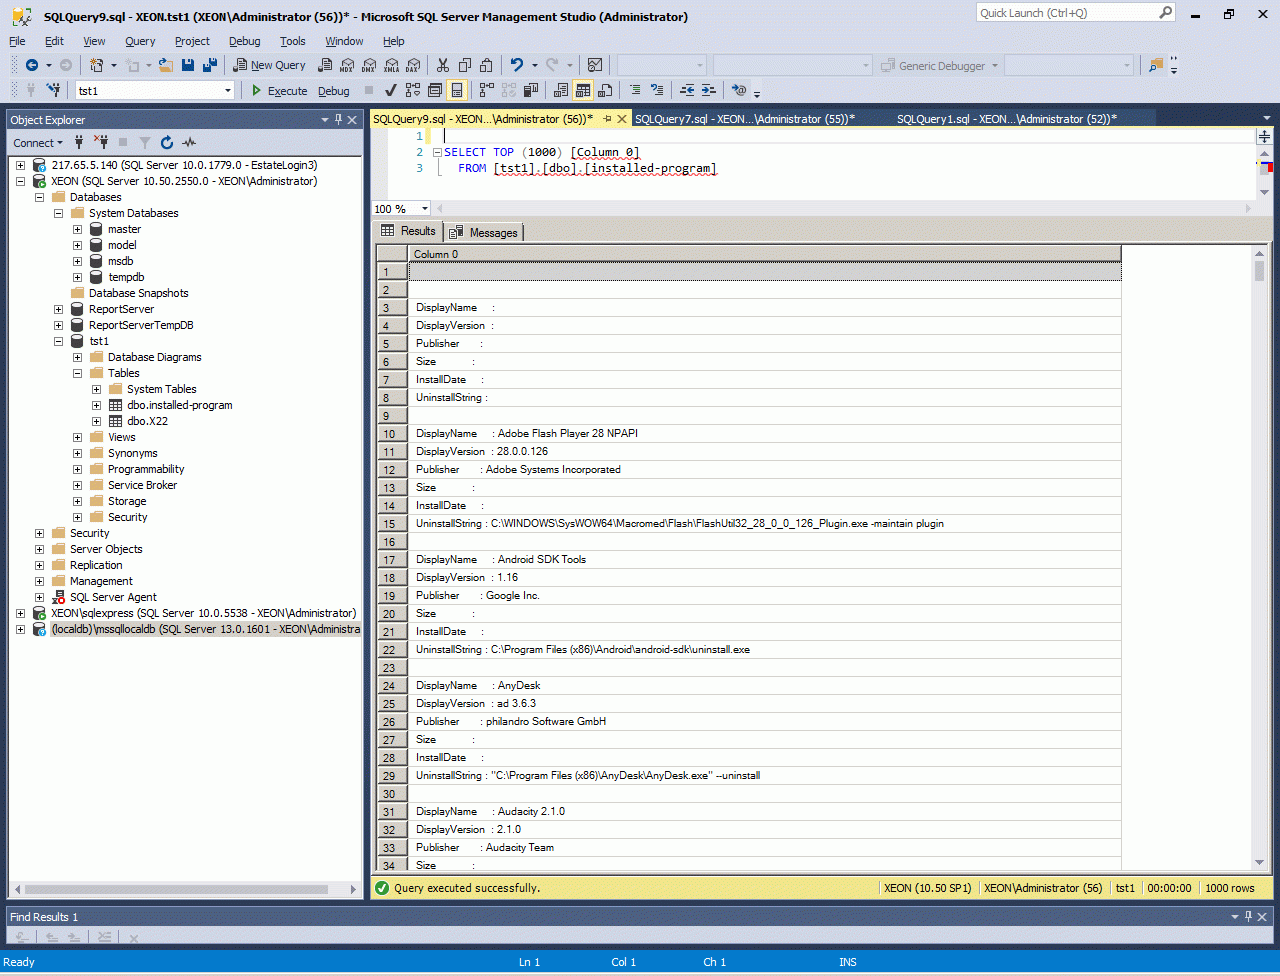Switch to the SQLQuery1.sql tab
The image size is (1280, 976).
coord(1007,119)
